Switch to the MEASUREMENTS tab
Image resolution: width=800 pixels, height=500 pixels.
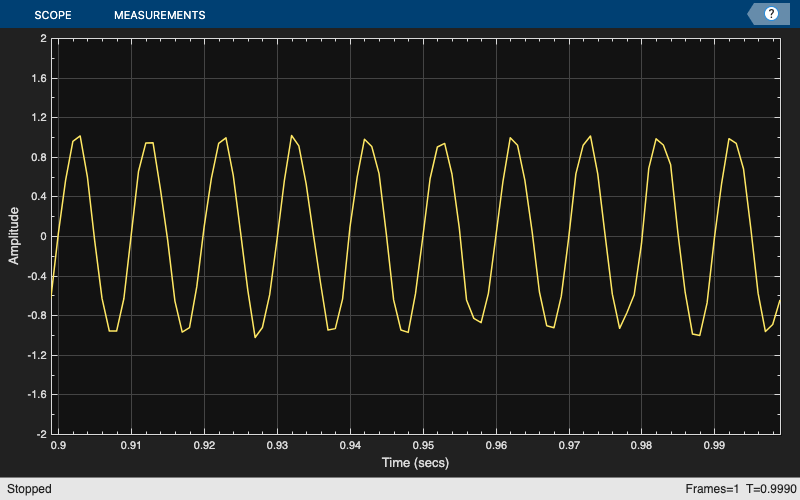click(x=160, y=15)
